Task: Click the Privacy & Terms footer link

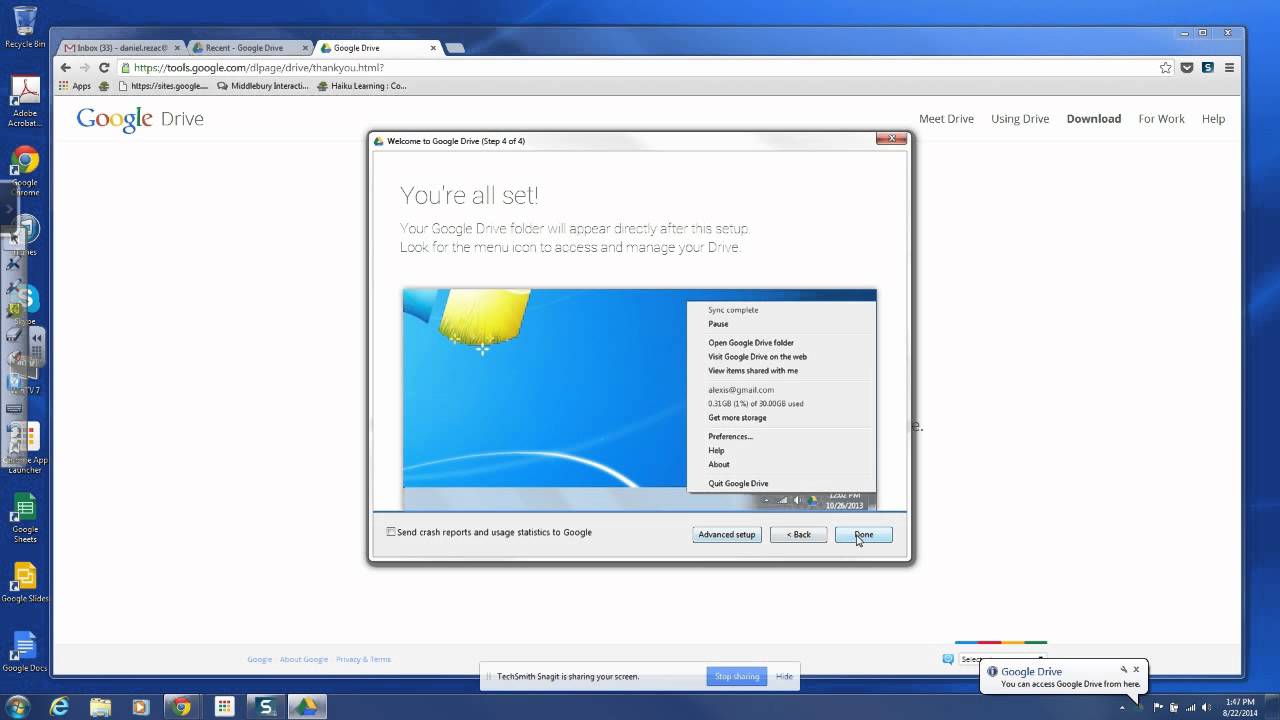Action: click(x=363, y=659)
